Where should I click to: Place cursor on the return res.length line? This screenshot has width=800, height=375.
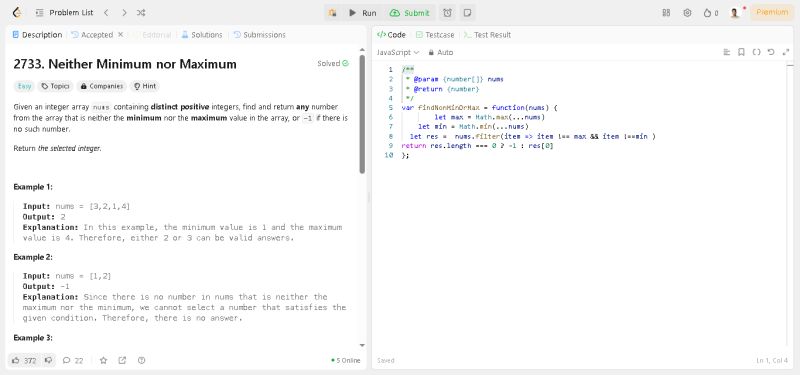478,145
